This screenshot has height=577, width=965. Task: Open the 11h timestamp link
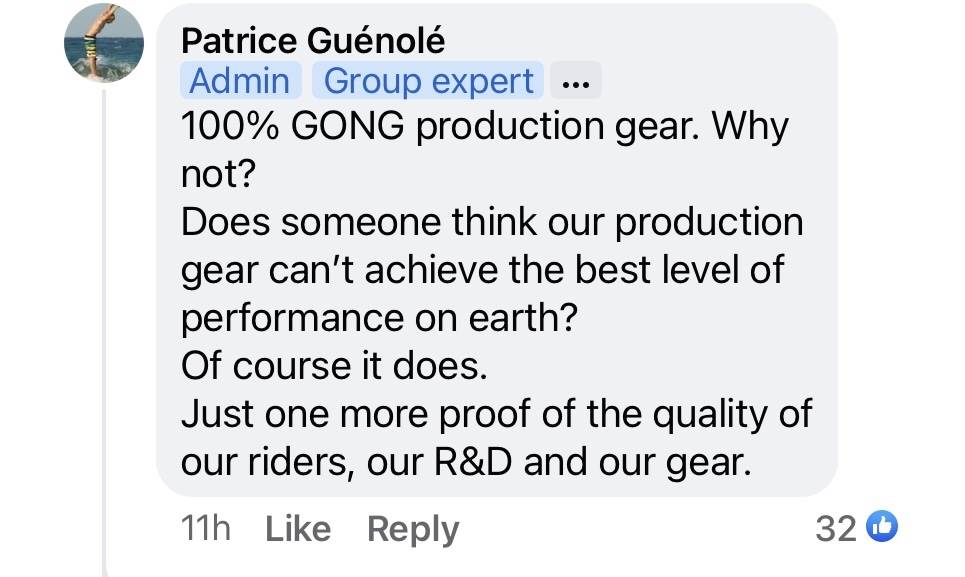(x=207, y=528)
